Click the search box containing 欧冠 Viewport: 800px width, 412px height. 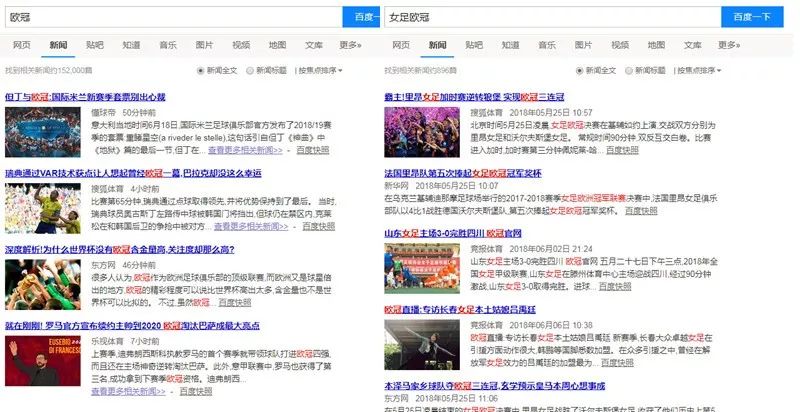[173, 17]
